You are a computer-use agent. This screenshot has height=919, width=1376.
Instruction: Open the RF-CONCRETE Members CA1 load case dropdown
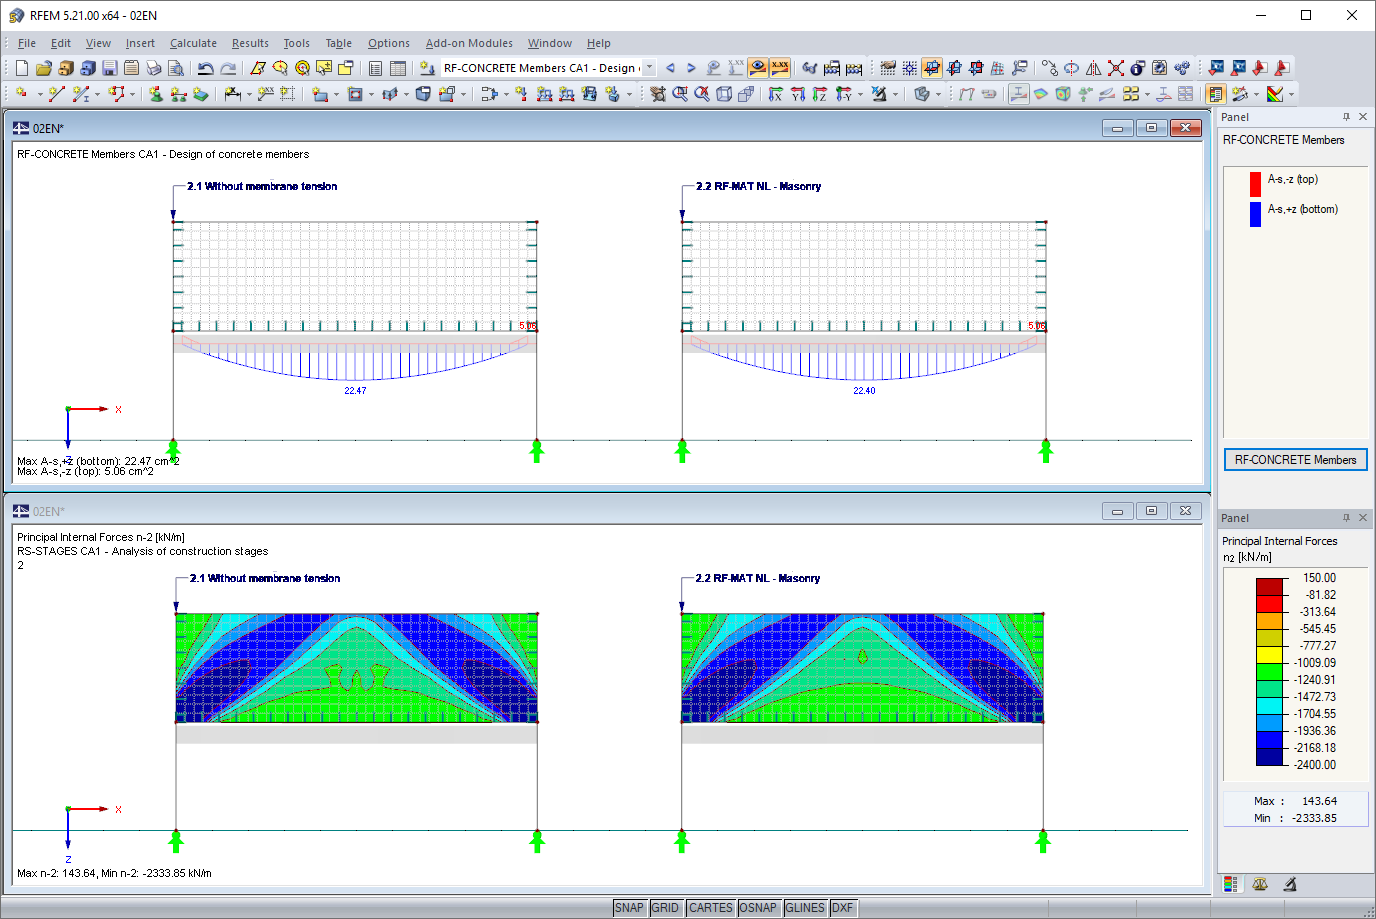point(649,68)
